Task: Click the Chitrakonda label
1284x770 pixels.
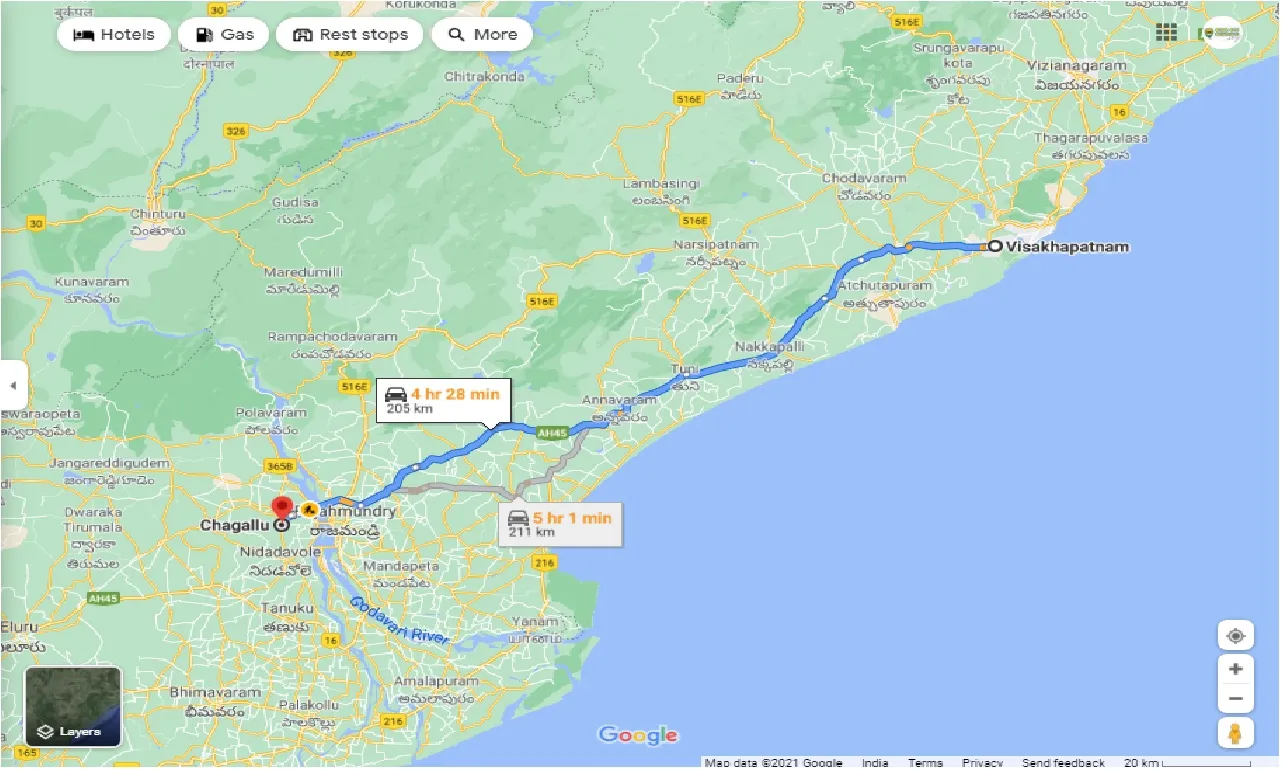Action: click(484, 76)
